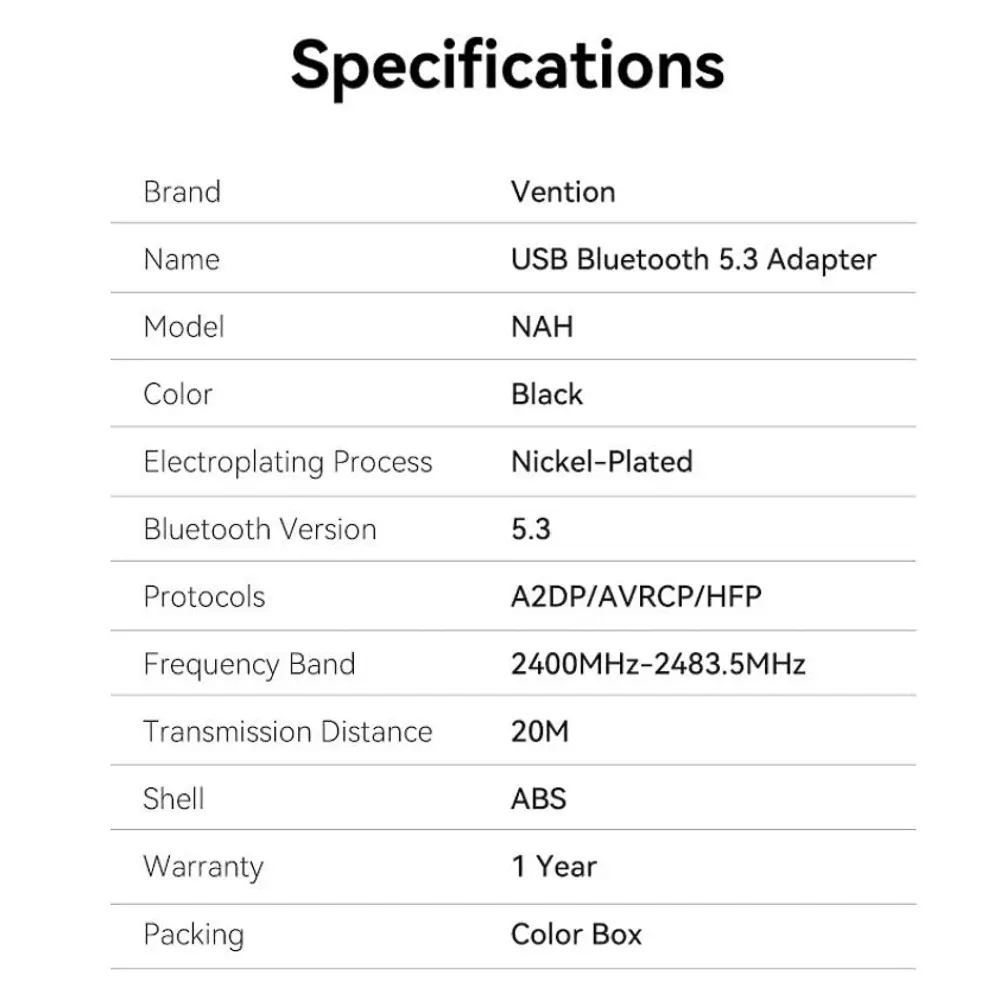Click the Black color value
Image resolution: width=1000 pixels, height=1000 pixels.
click(x=547, y=394)
